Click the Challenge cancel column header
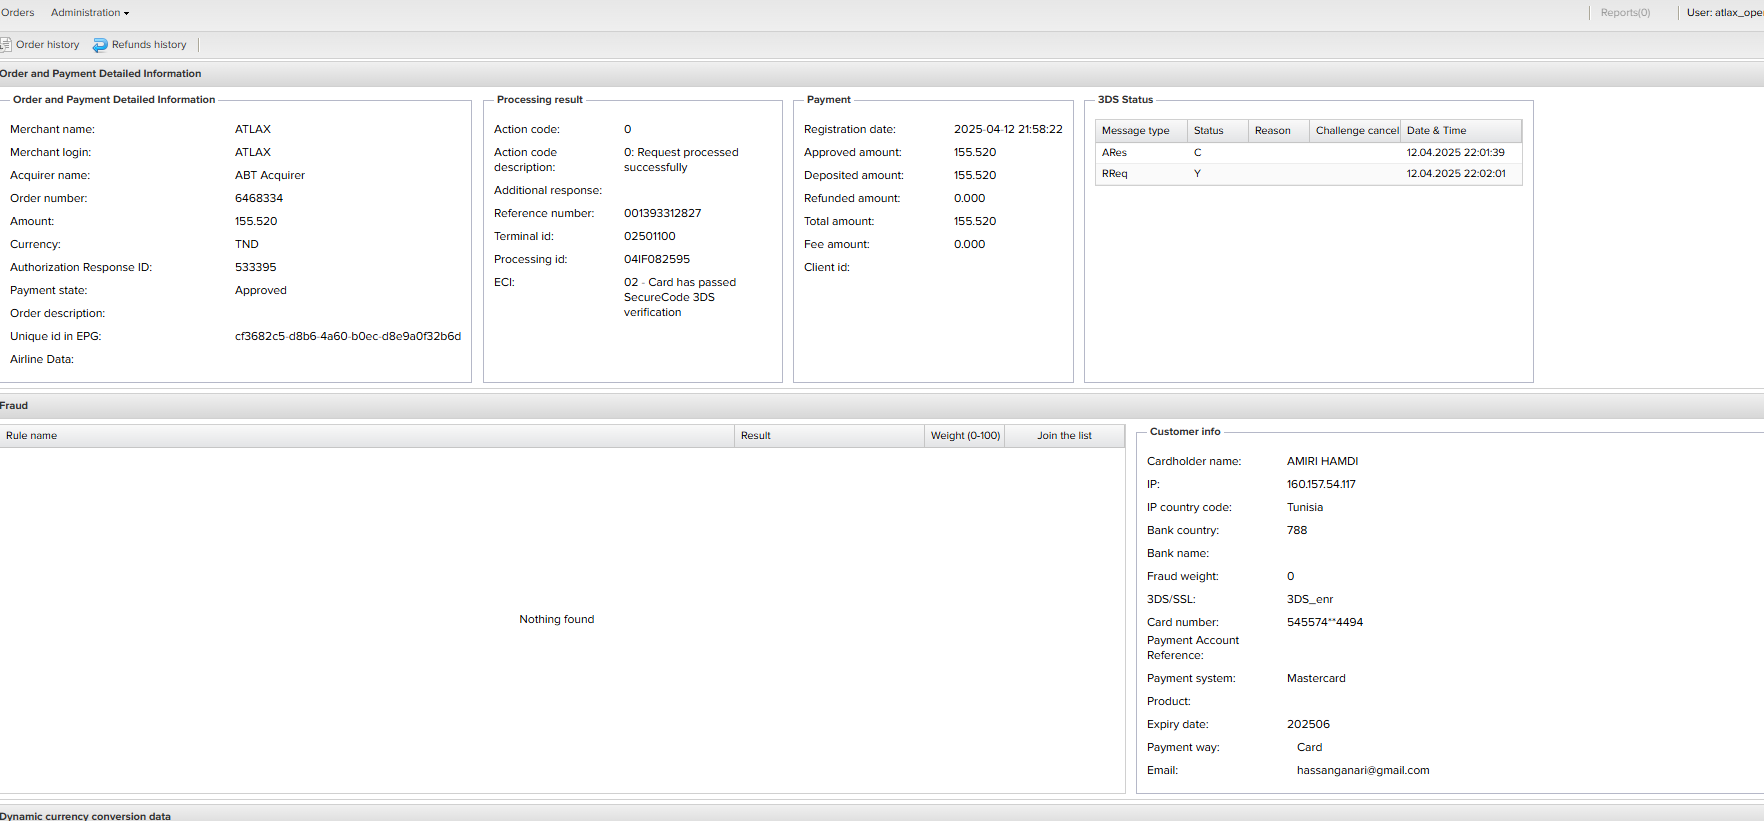The image size is (1764, 821). [1356, 131]
